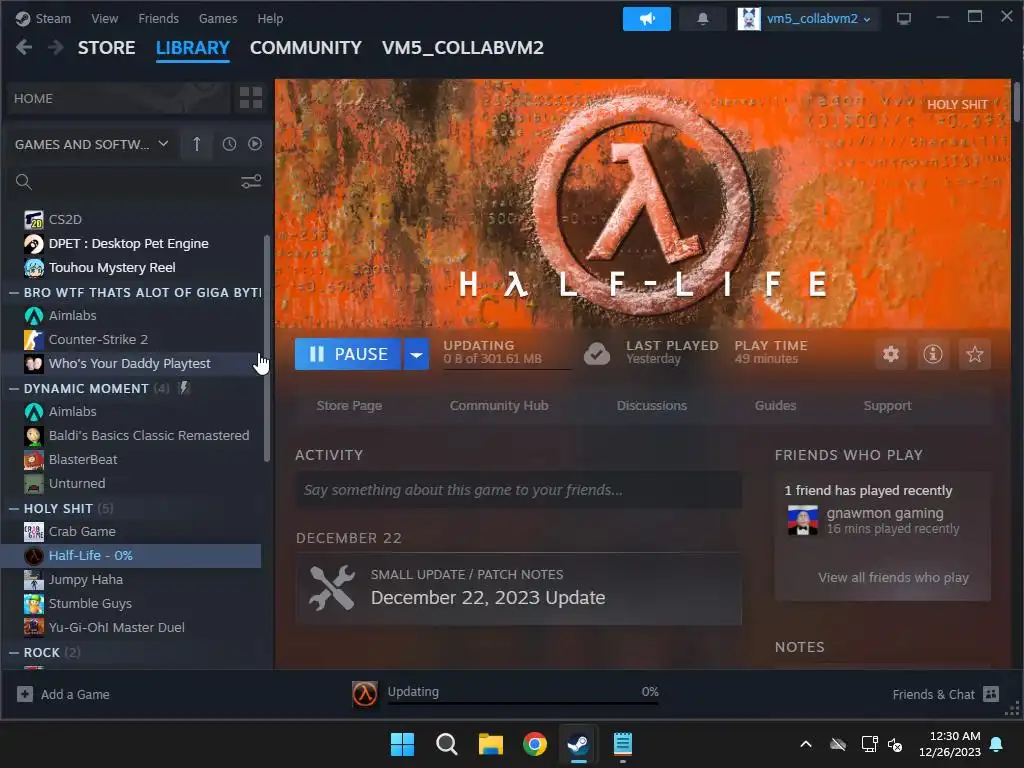The height and width of the screenshot is (768, 1024).
Task: Open the December 22, 2023 Update news
Action: [519, 589]
